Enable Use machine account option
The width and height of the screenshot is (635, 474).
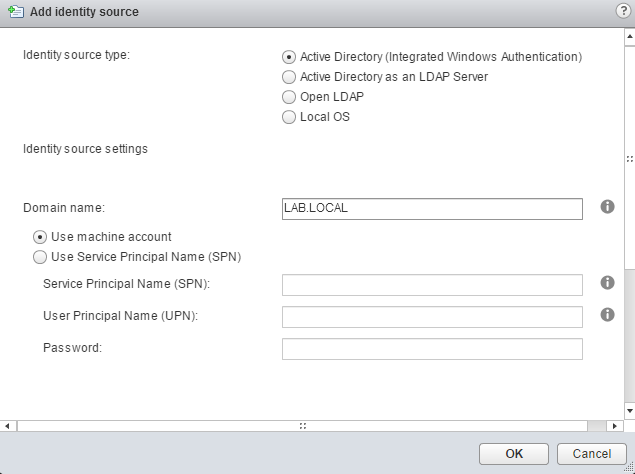point(40,237)
